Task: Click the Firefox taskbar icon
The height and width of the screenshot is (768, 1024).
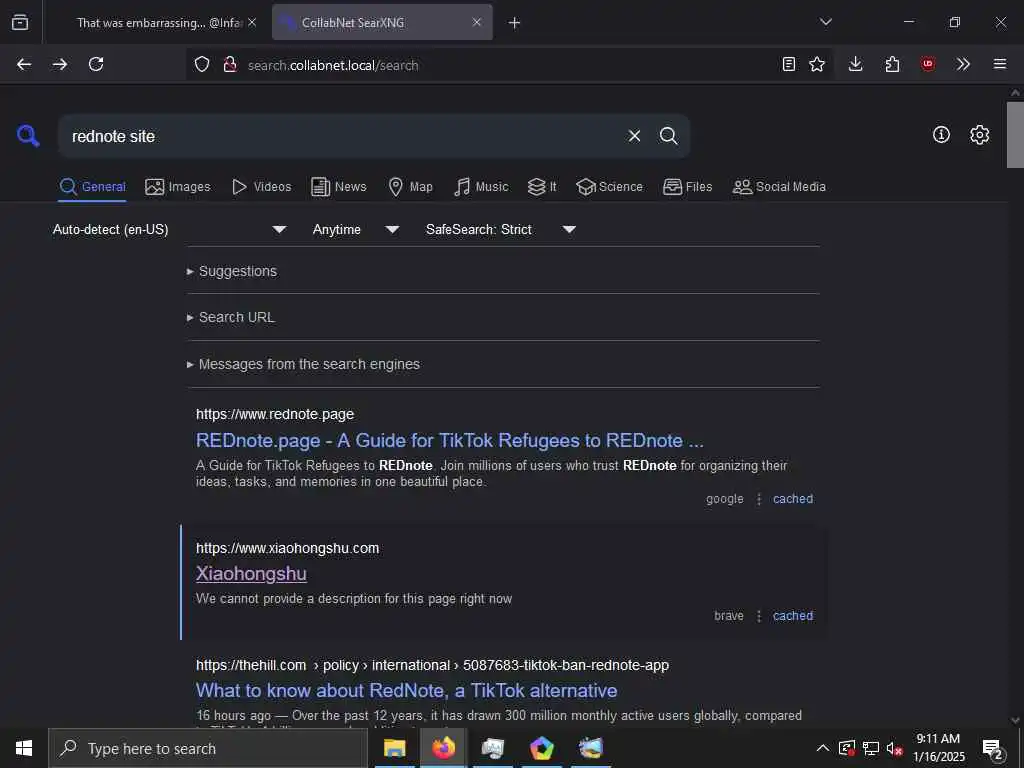Action: 443,748
